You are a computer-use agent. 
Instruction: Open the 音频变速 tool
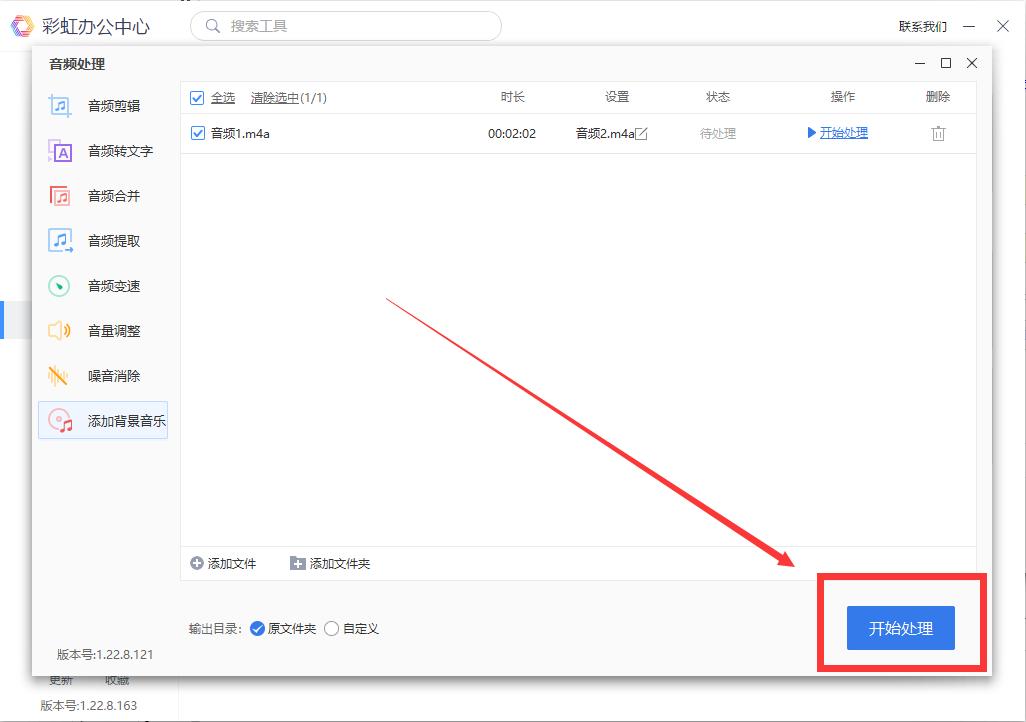(113, 285)
